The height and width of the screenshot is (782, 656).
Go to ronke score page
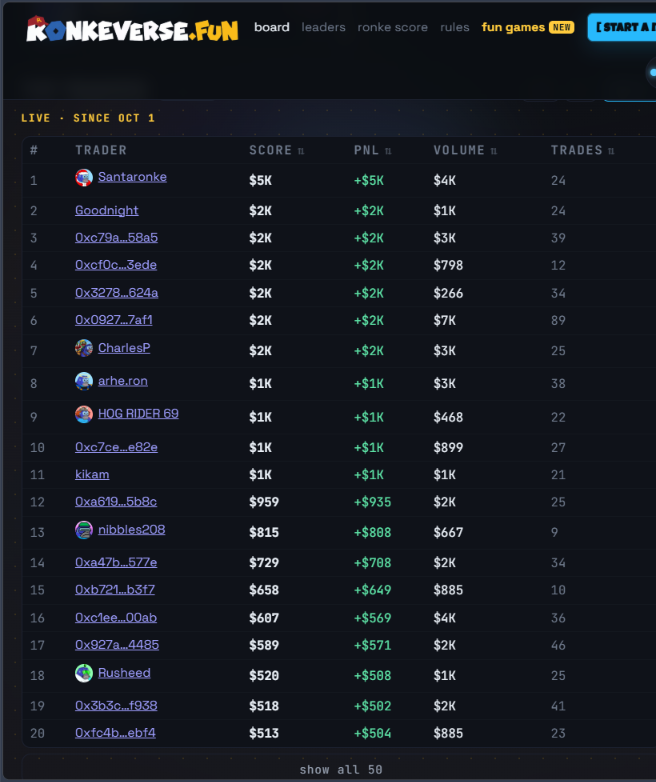393,27
